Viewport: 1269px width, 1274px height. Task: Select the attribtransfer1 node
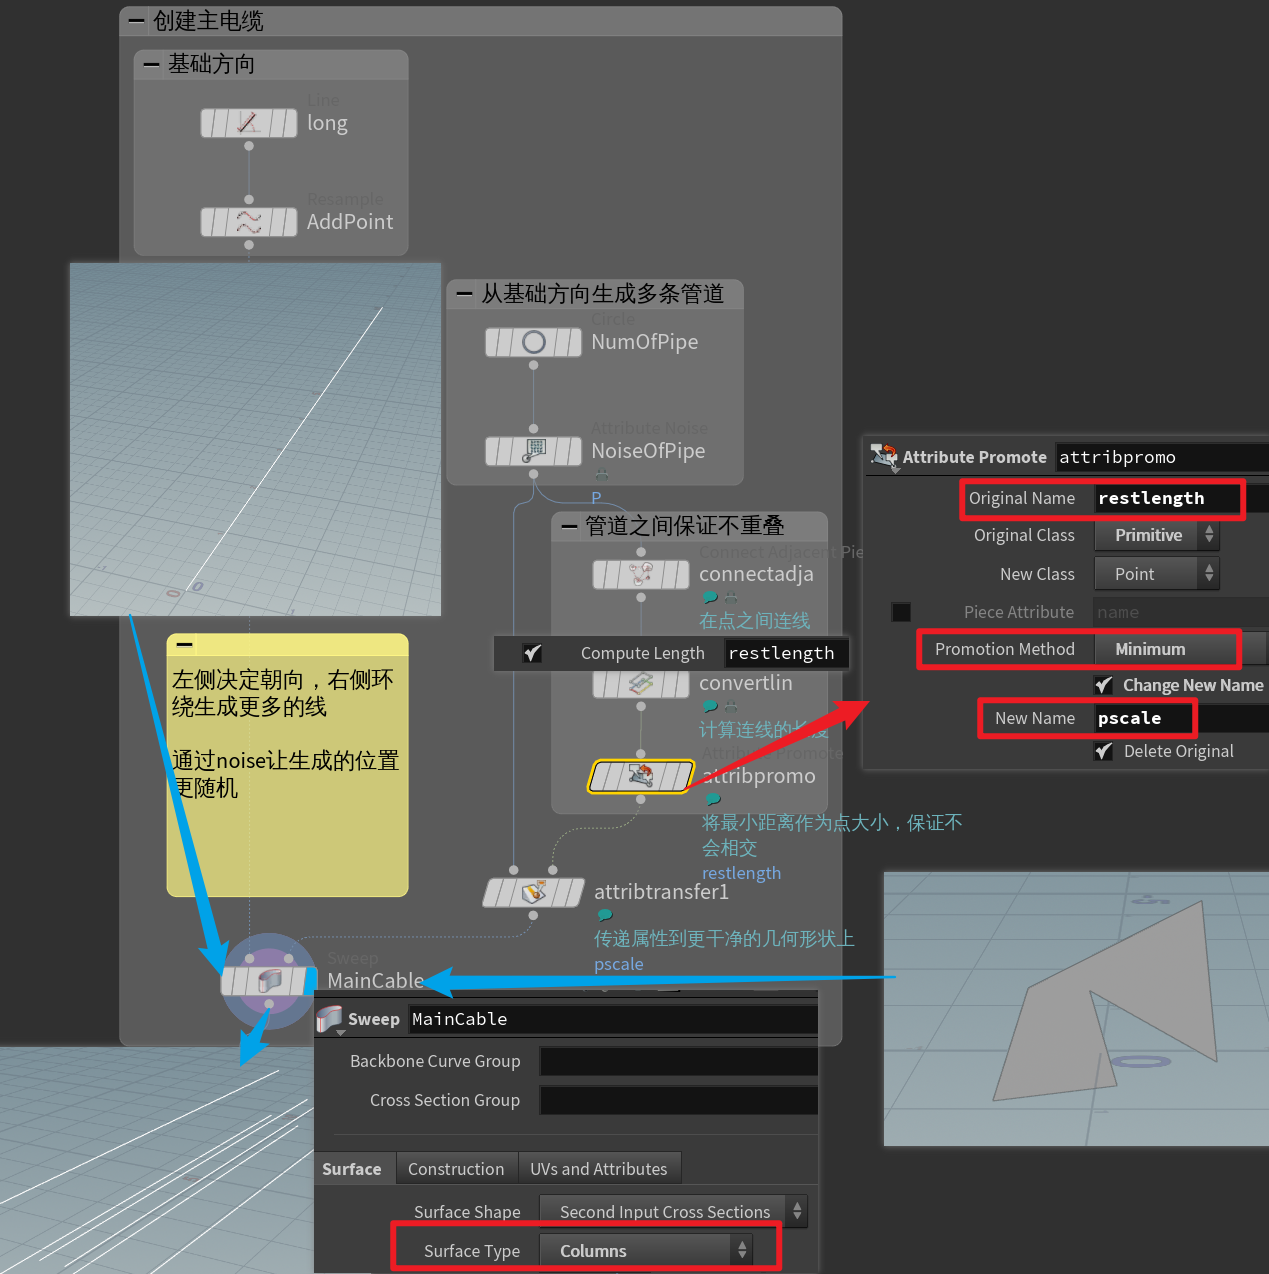click(x=533, y=891)
